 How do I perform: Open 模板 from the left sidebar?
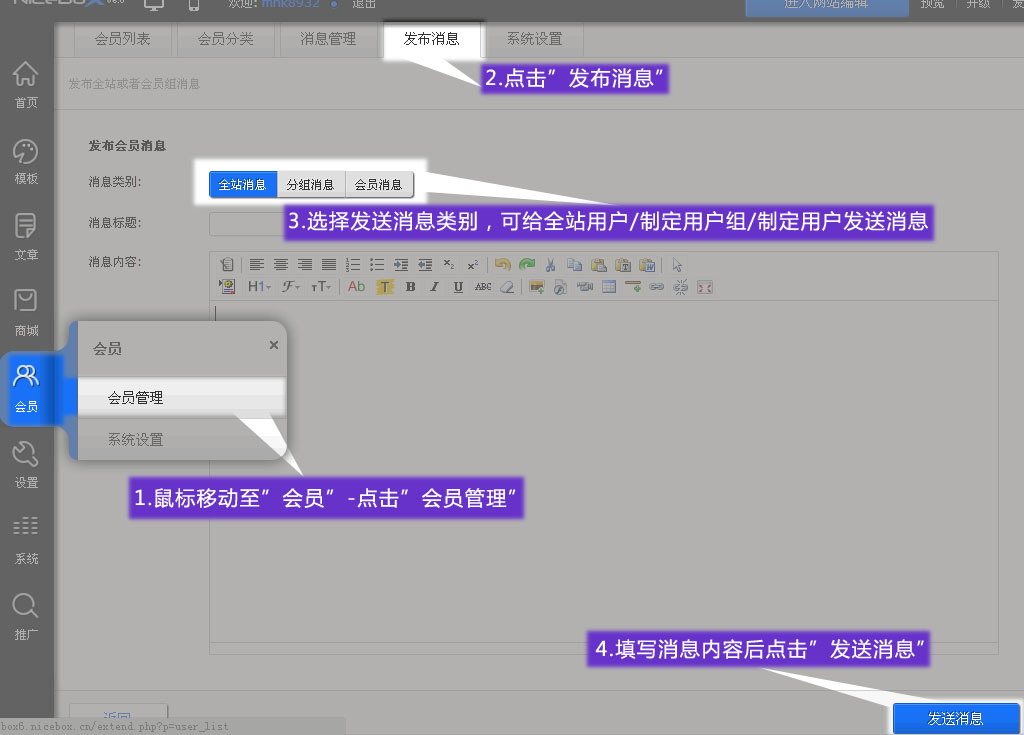tap(26, 162)
